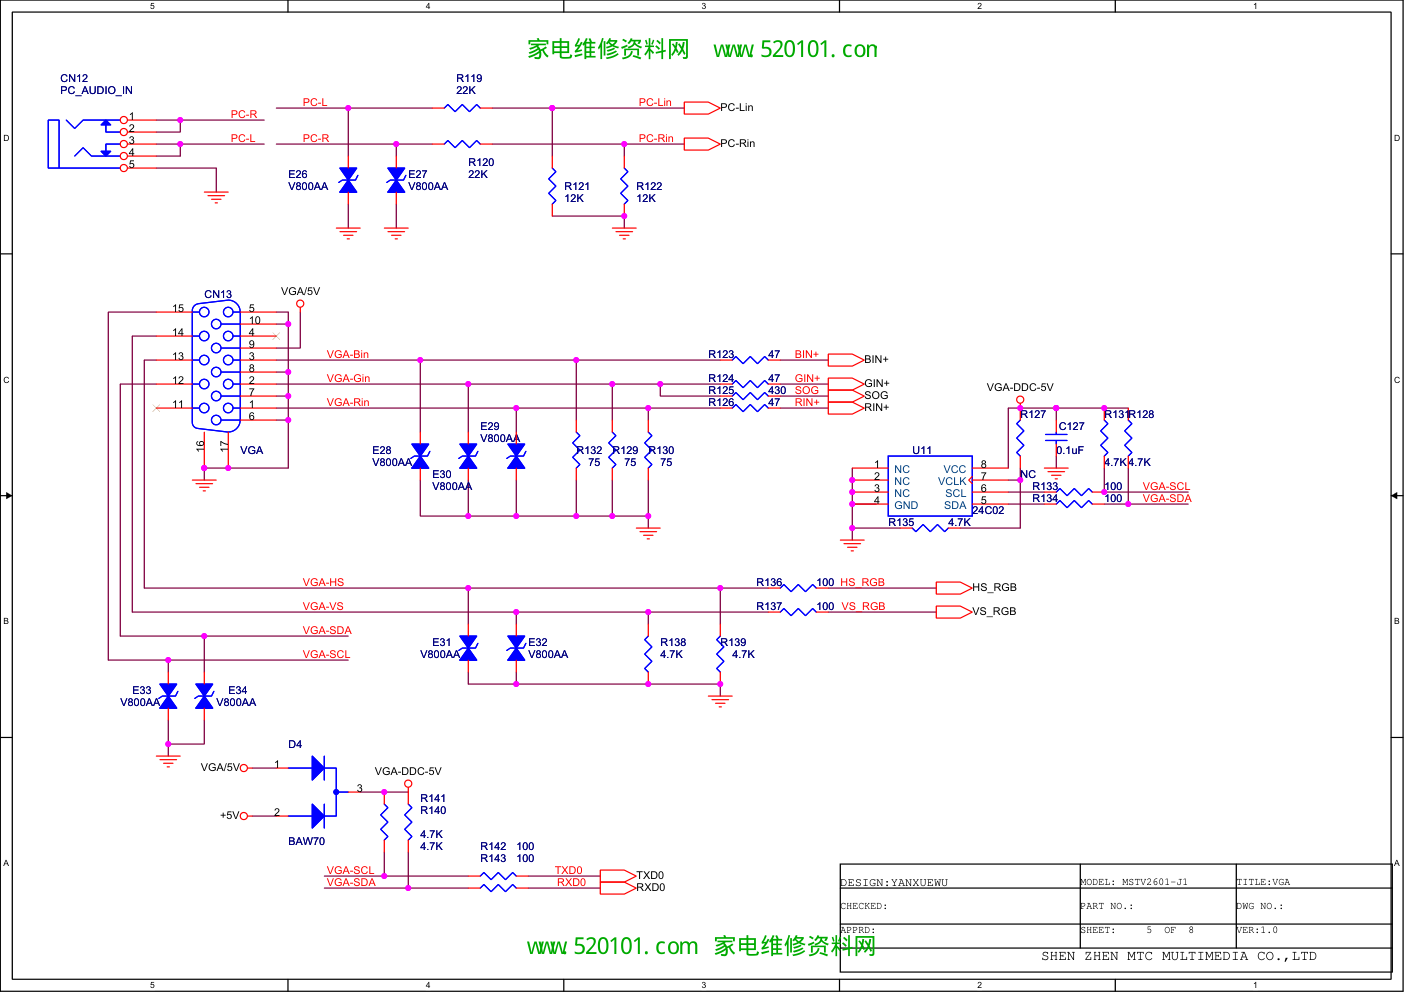Screen dimensions: 1404x992
Task: Click the VGA-VS net label
Action: click(323, 606)
